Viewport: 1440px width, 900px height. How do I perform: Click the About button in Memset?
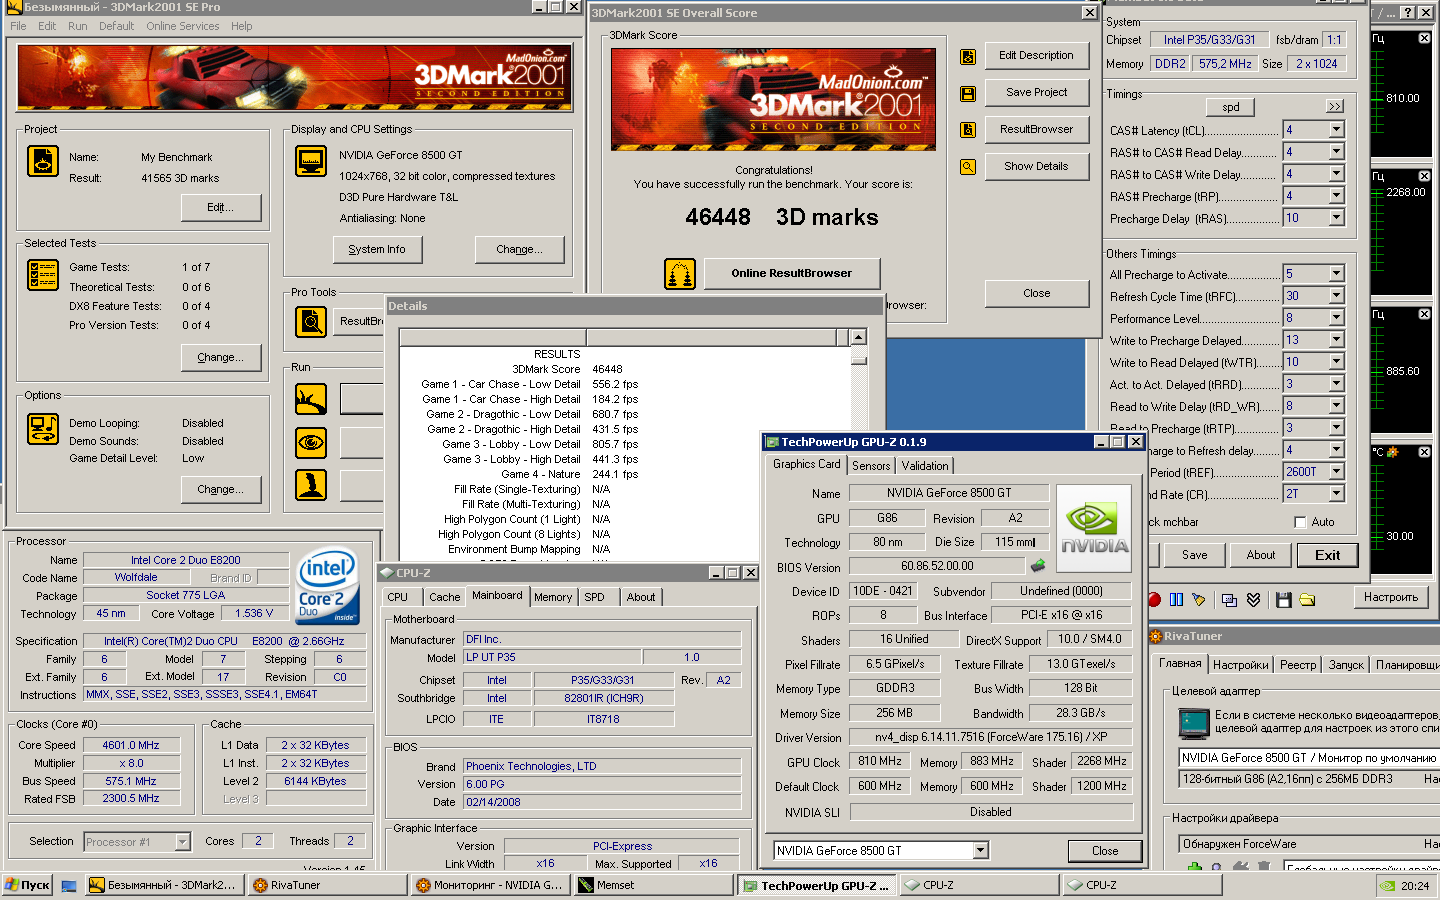click(1261, 555)
